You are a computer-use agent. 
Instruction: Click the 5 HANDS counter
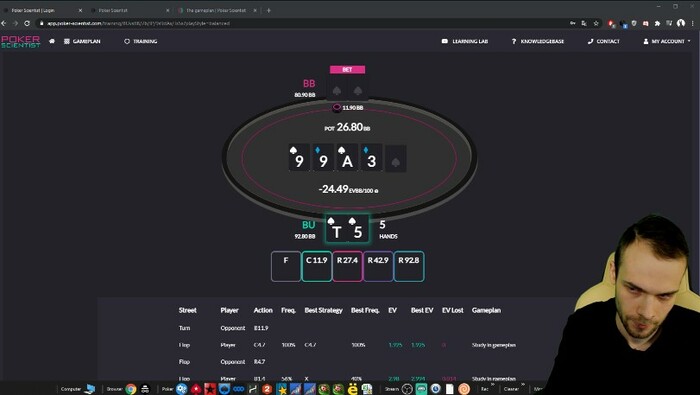pos(388,229)
